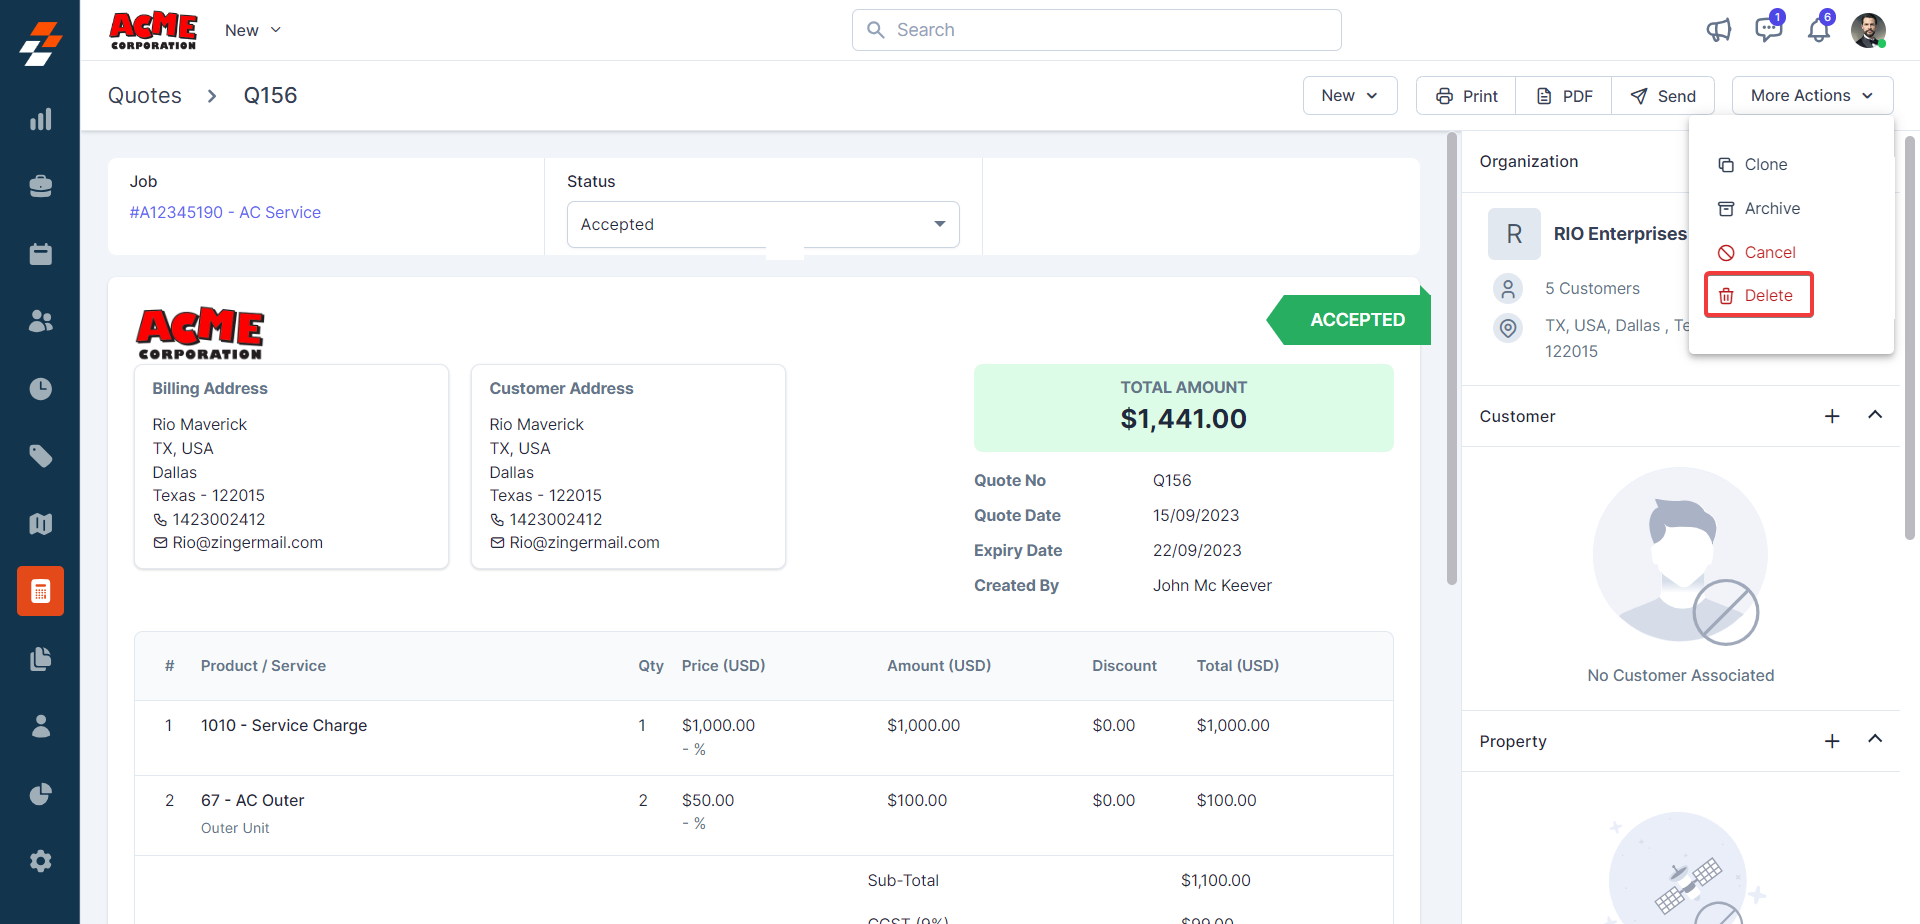Collapse the Customer section
Image resolution: width=1920 pixels, height=924 pixels.
point(1875,415)
